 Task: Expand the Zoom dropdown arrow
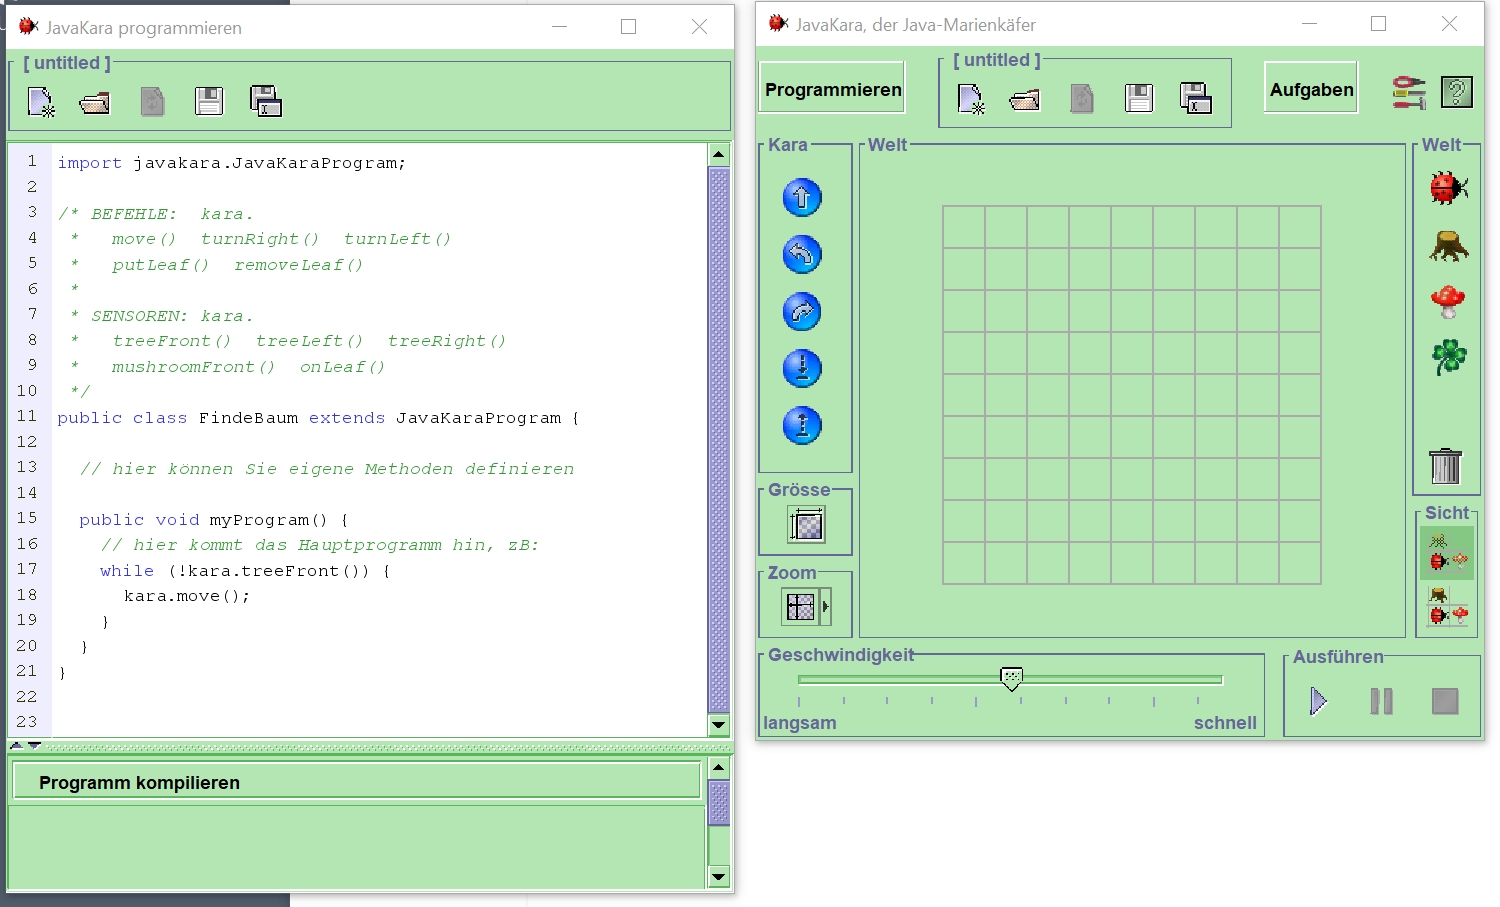point(826,606)
